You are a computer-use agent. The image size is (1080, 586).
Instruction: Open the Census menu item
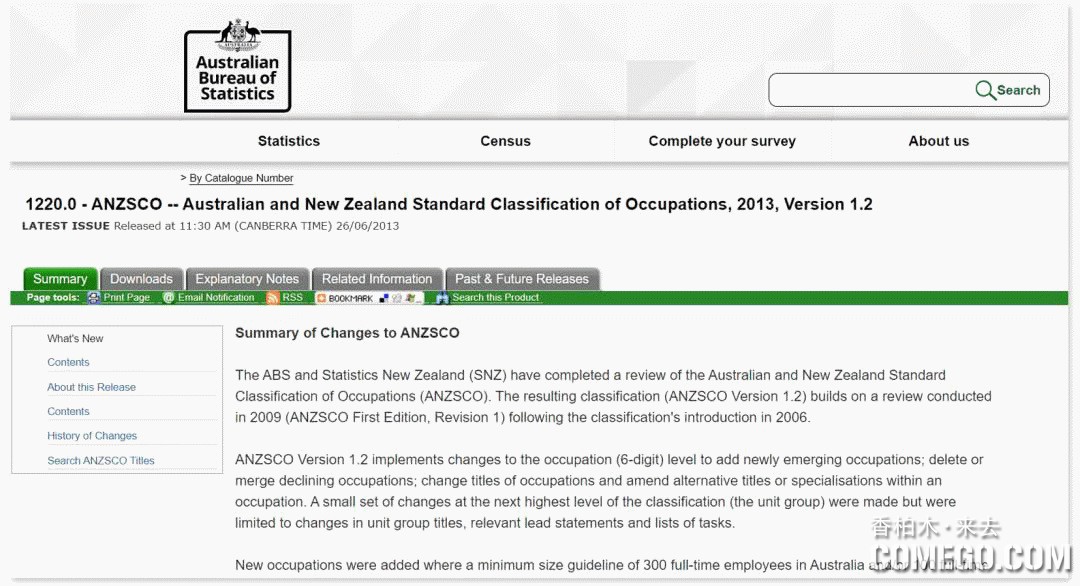point(505,141)
